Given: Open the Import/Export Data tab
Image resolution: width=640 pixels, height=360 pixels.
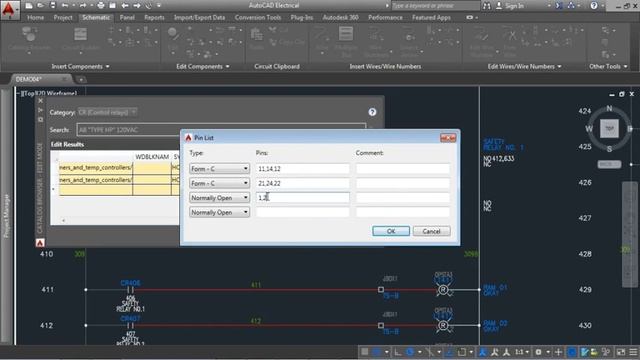Looking at the screenshot, I should [x=199, y=18].
